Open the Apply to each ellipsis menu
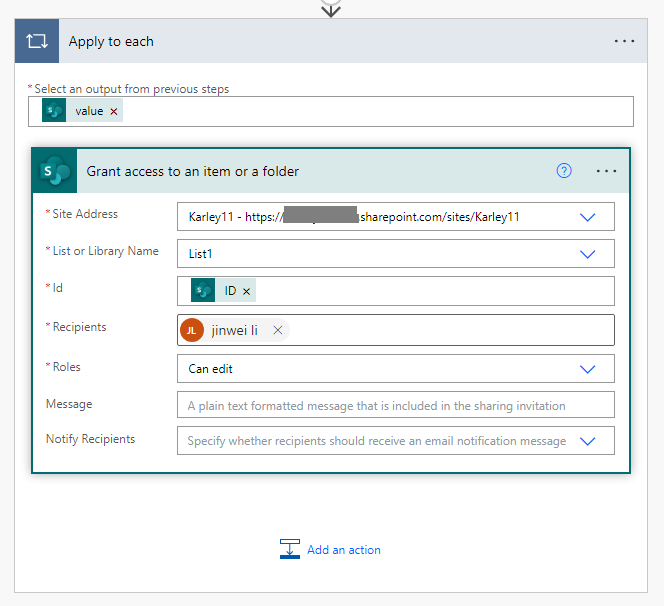Screen dimensions: 664x606 coord(624,41)
